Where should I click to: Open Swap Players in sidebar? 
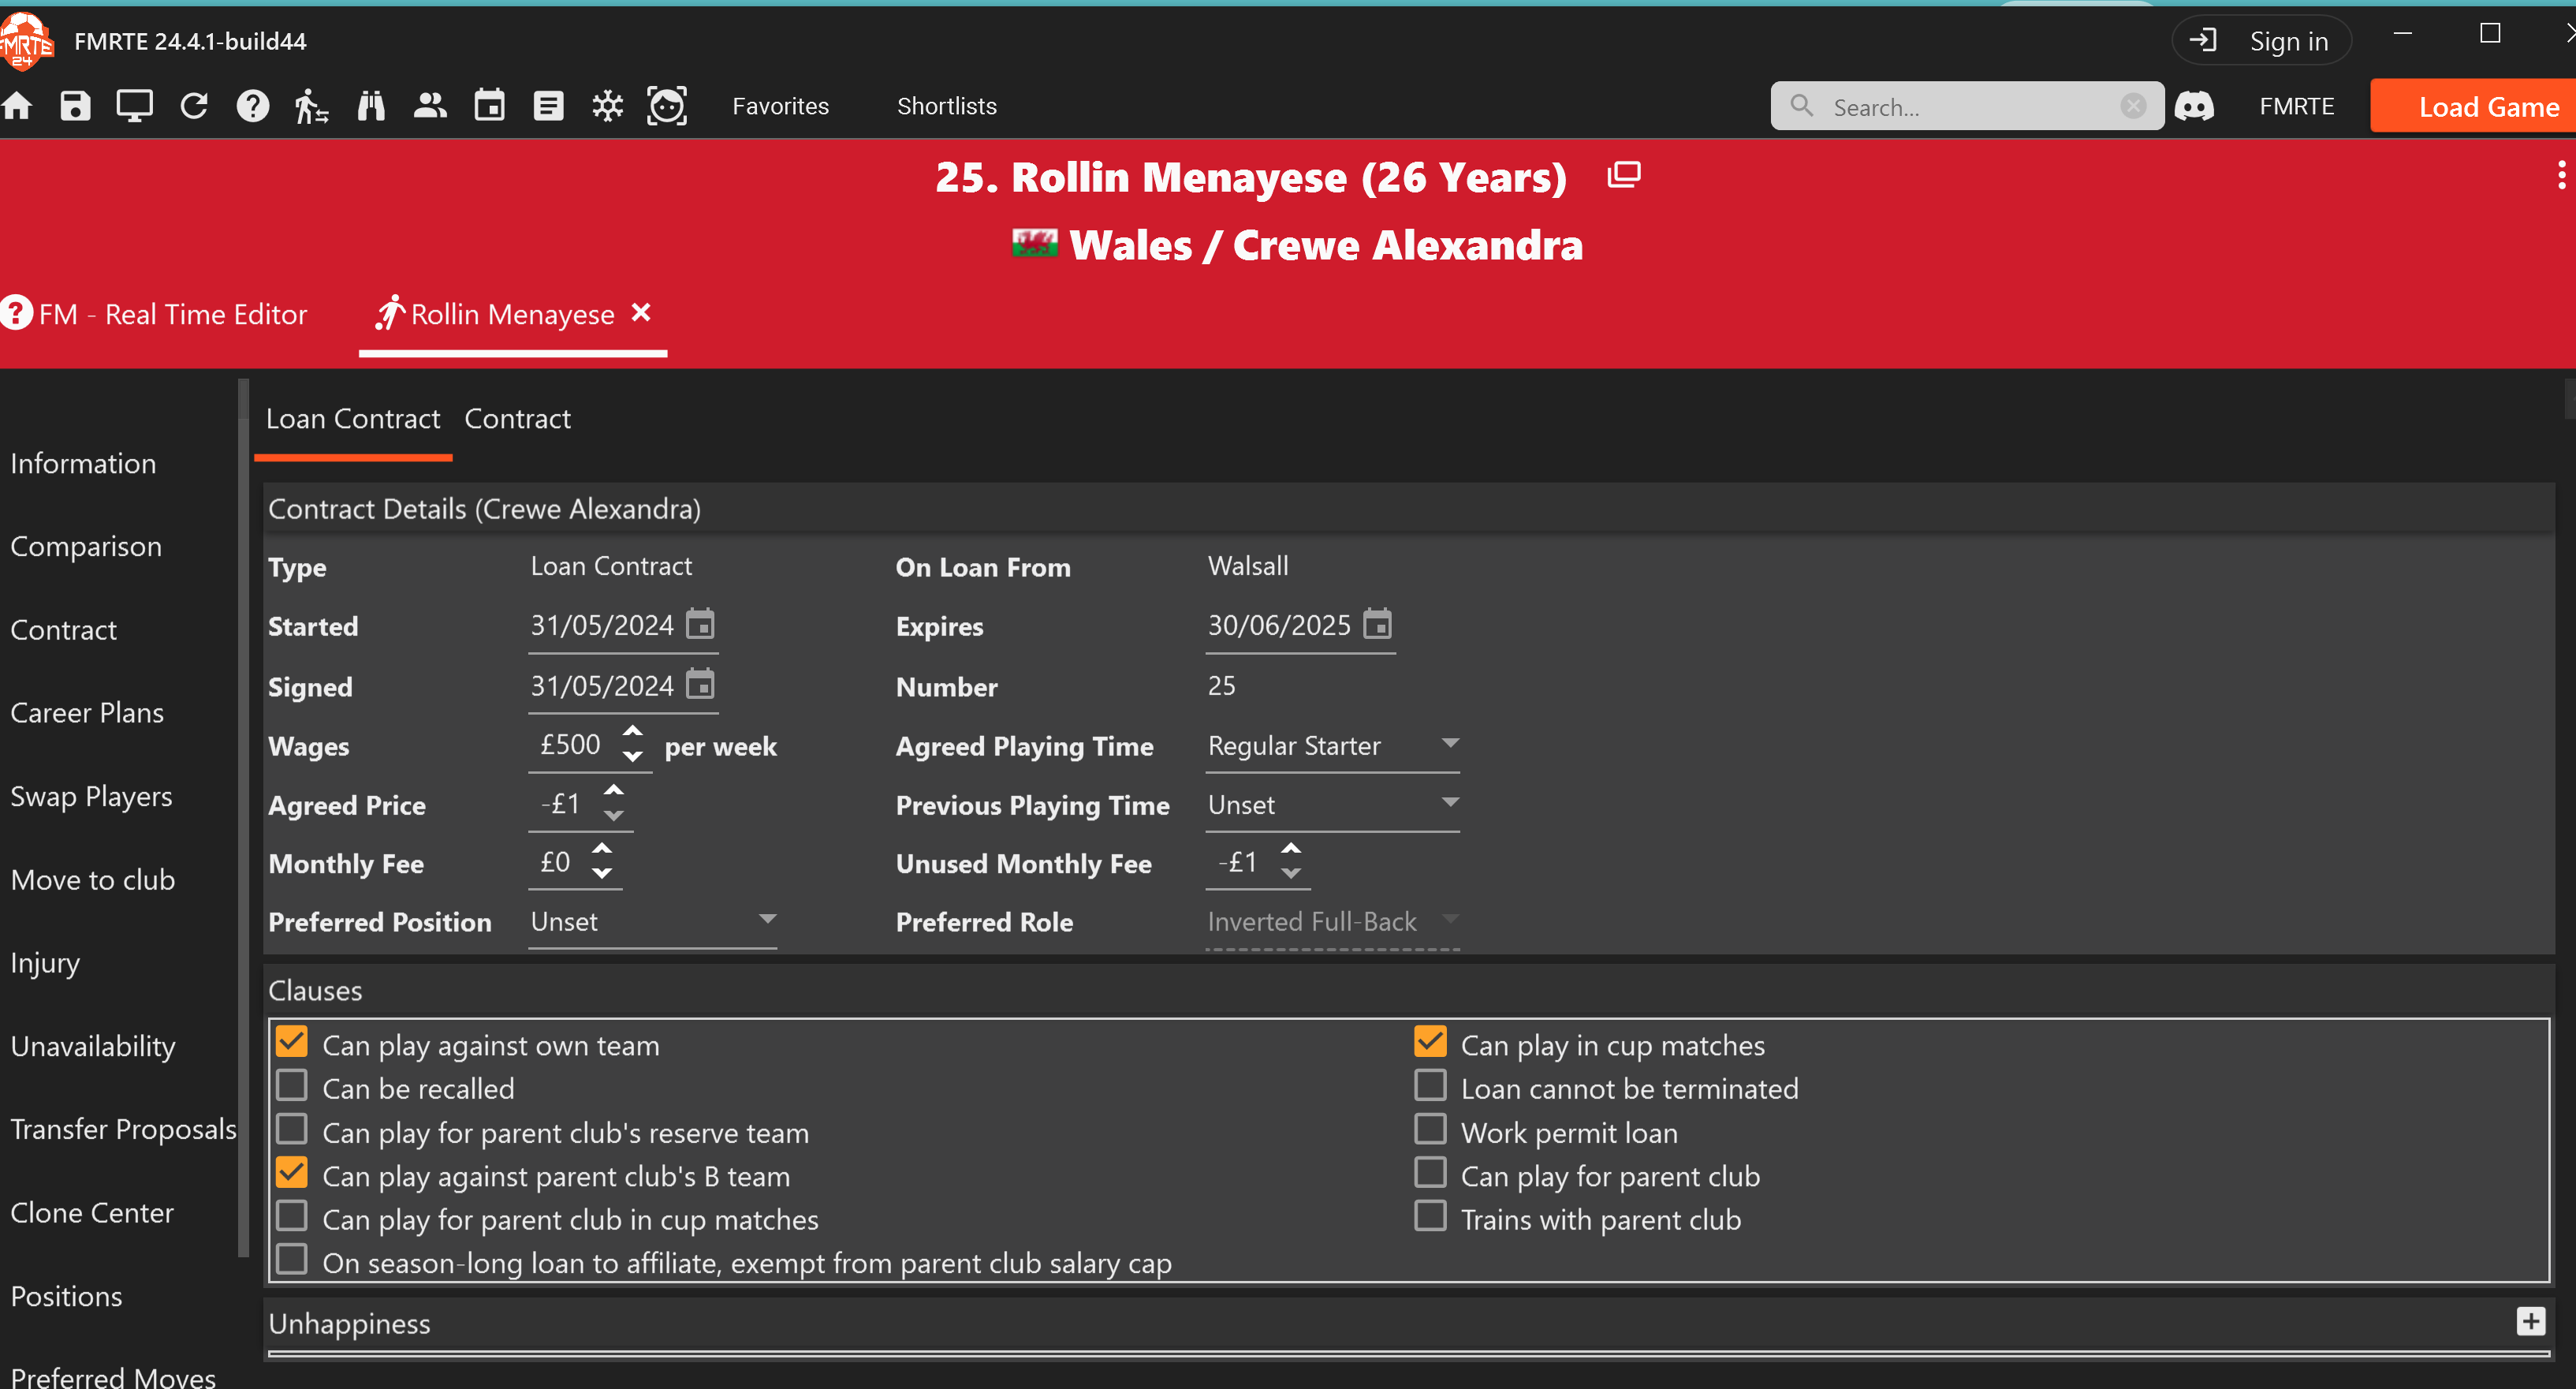[x=91, y=796]
